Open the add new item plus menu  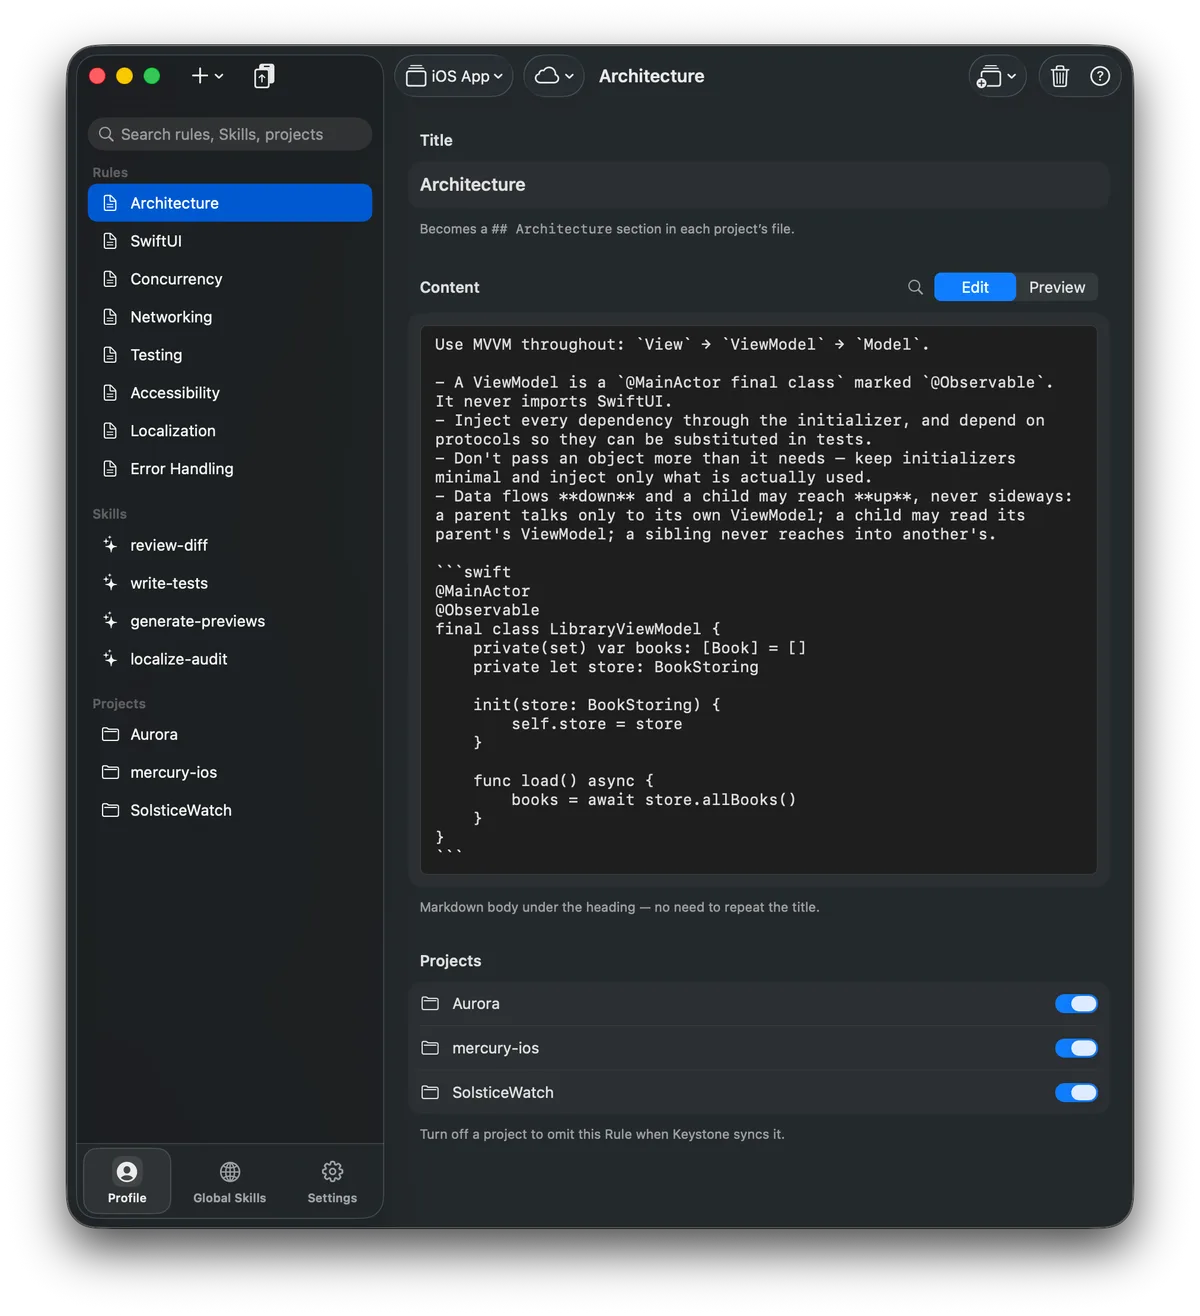coord(207,76)
